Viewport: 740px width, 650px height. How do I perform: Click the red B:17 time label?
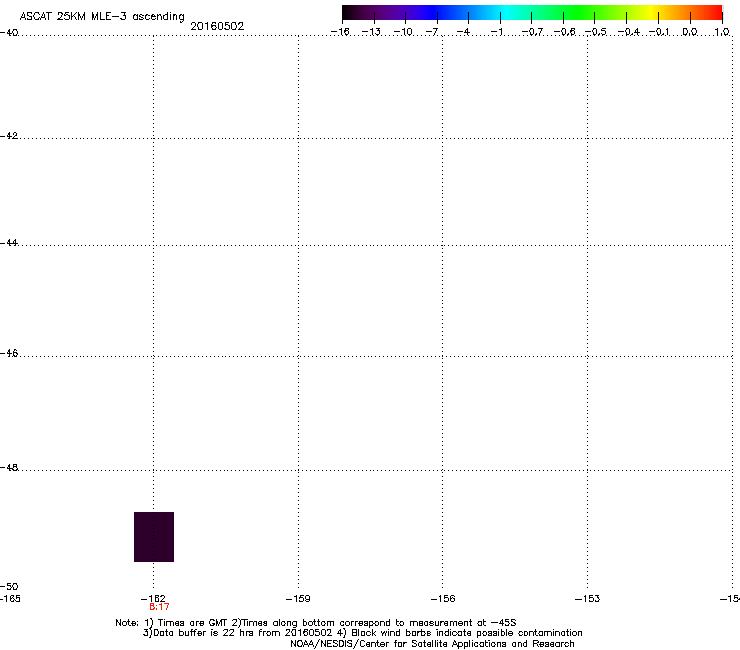[159, 607]
